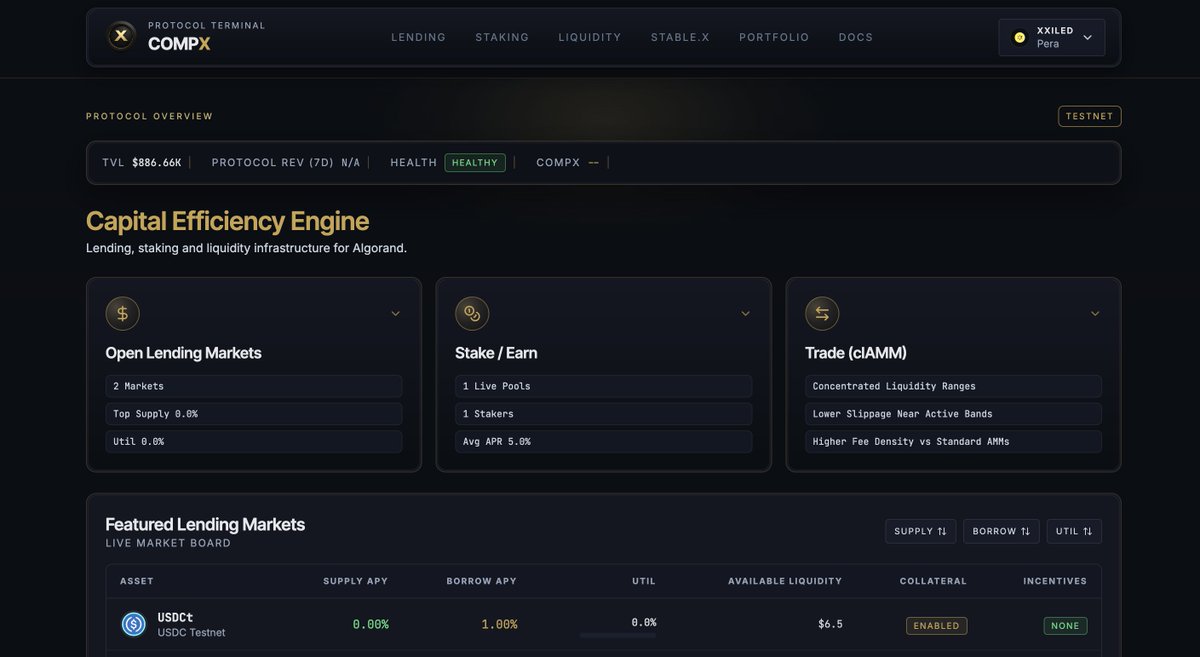Click the Incentives column header

tap(1055, 581)
